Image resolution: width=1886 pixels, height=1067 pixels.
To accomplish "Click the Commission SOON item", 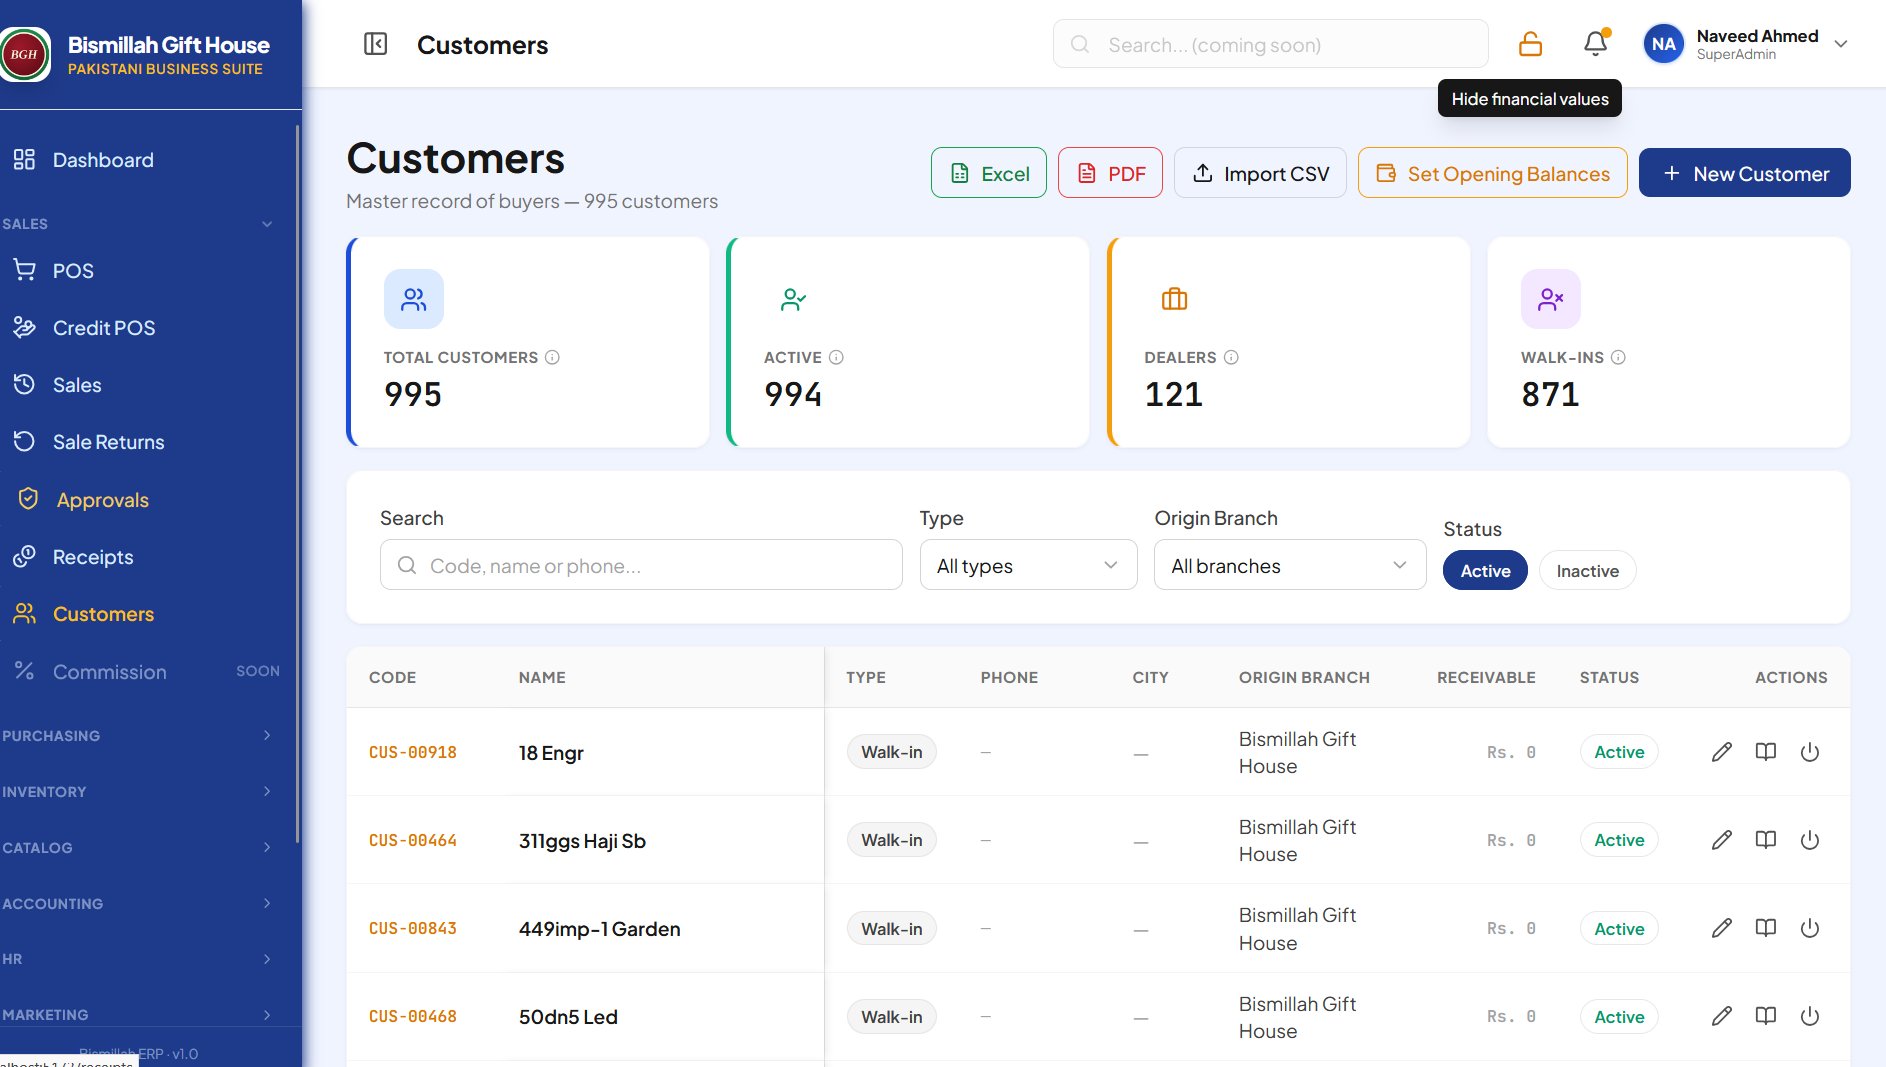I will pos(146,672).
